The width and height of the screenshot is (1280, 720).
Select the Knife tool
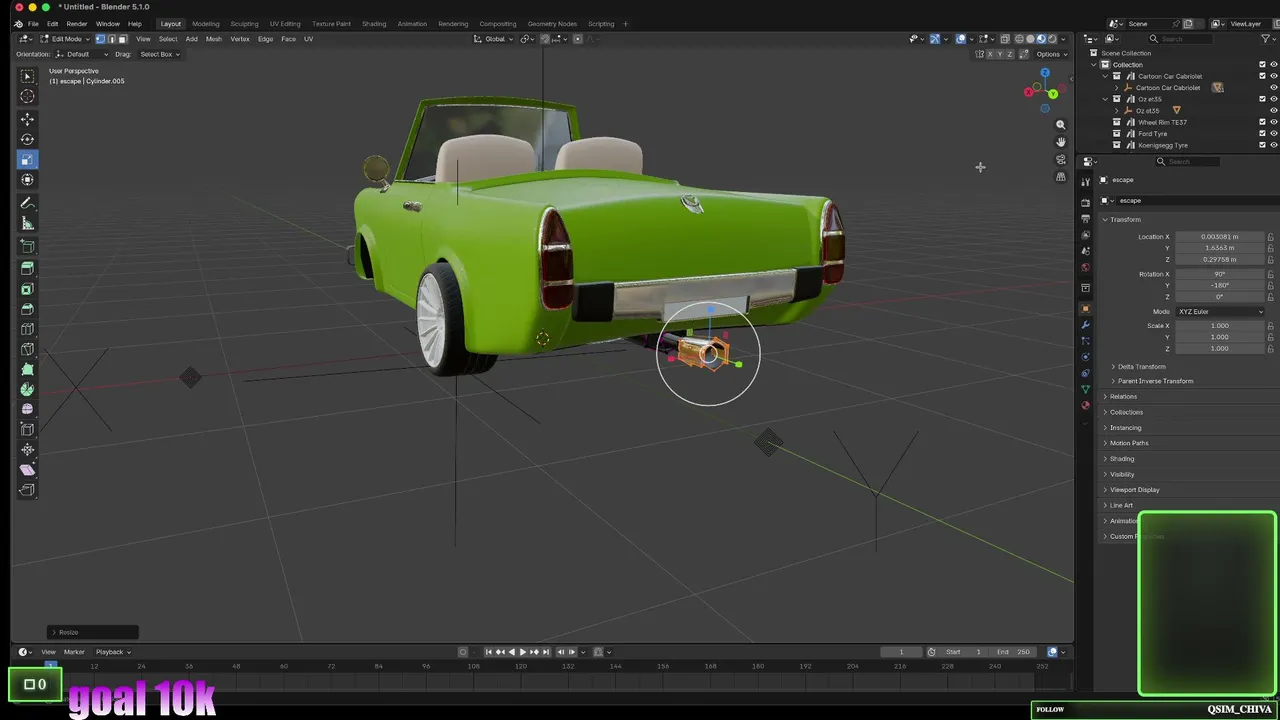pos(27,349)
